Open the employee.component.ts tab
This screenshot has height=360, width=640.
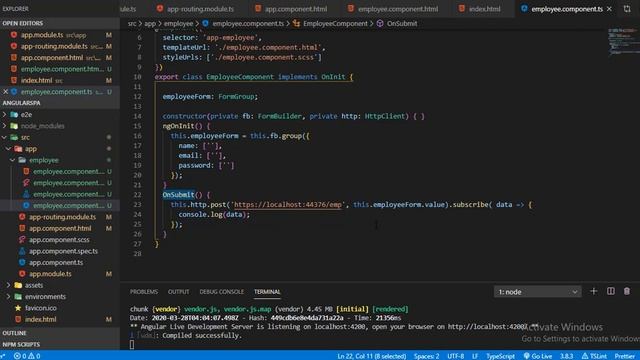click(566, 9)
